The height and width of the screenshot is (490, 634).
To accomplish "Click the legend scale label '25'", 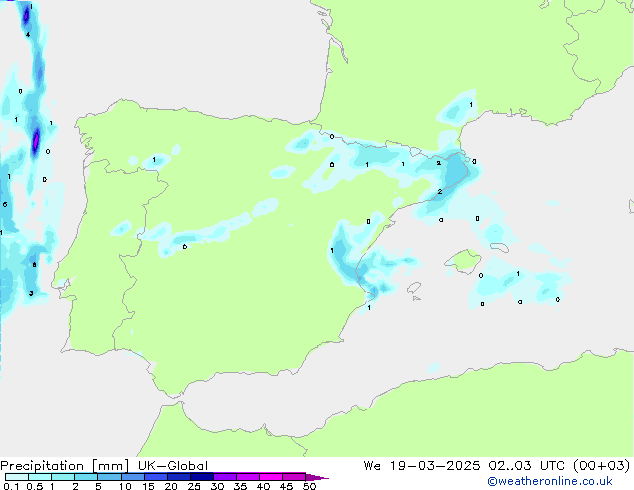I will (194, 486).
